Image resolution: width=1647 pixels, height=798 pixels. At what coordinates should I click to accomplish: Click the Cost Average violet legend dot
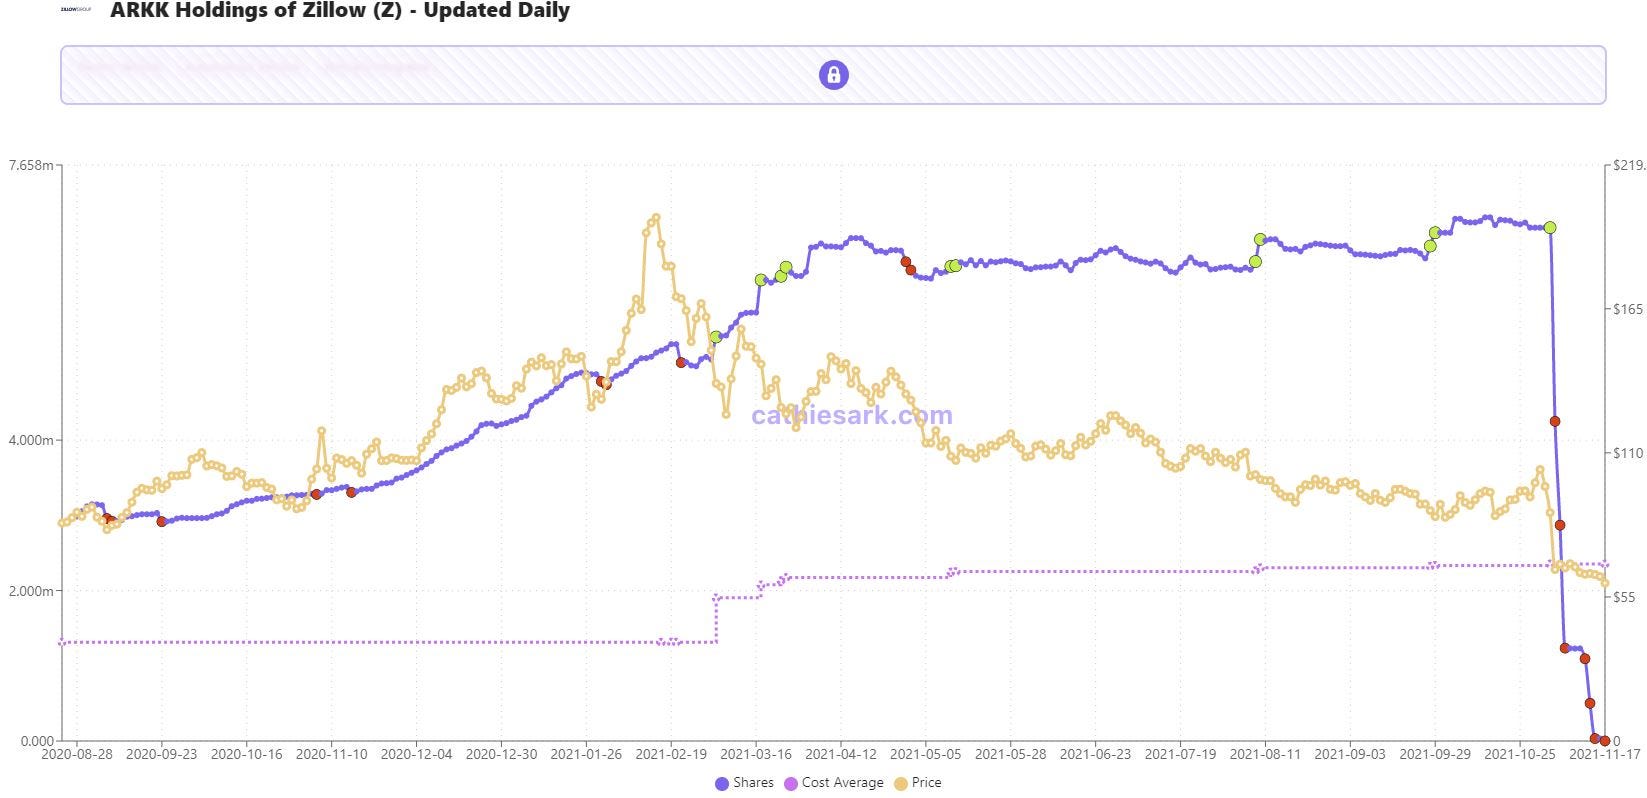tap(791, 784)
